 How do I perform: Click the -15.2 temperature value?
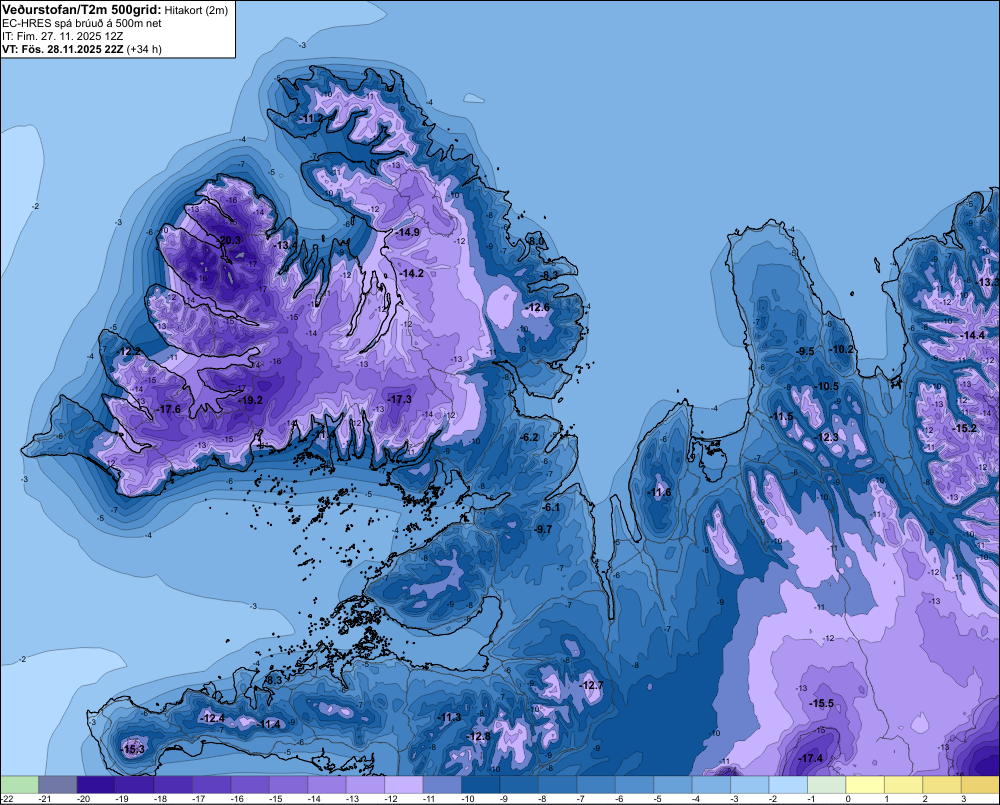pos(964,429)
